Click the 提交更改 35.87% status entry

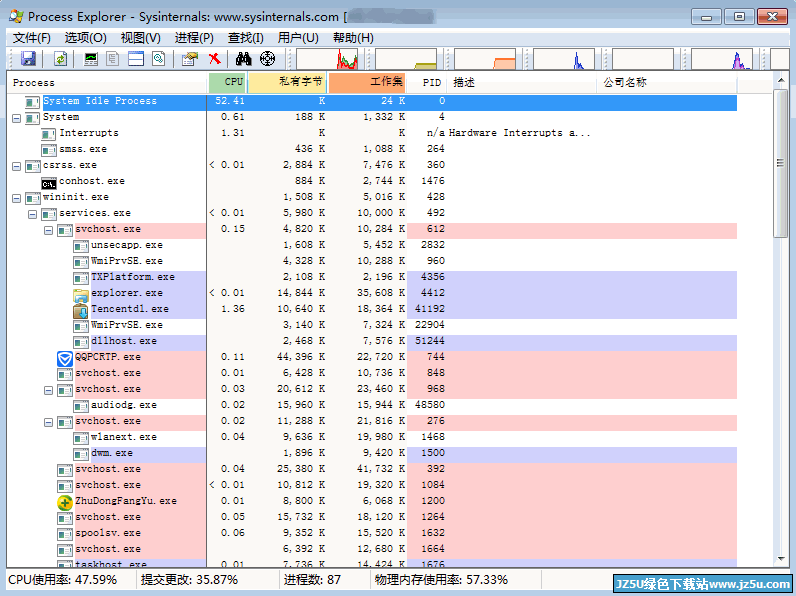189,580
